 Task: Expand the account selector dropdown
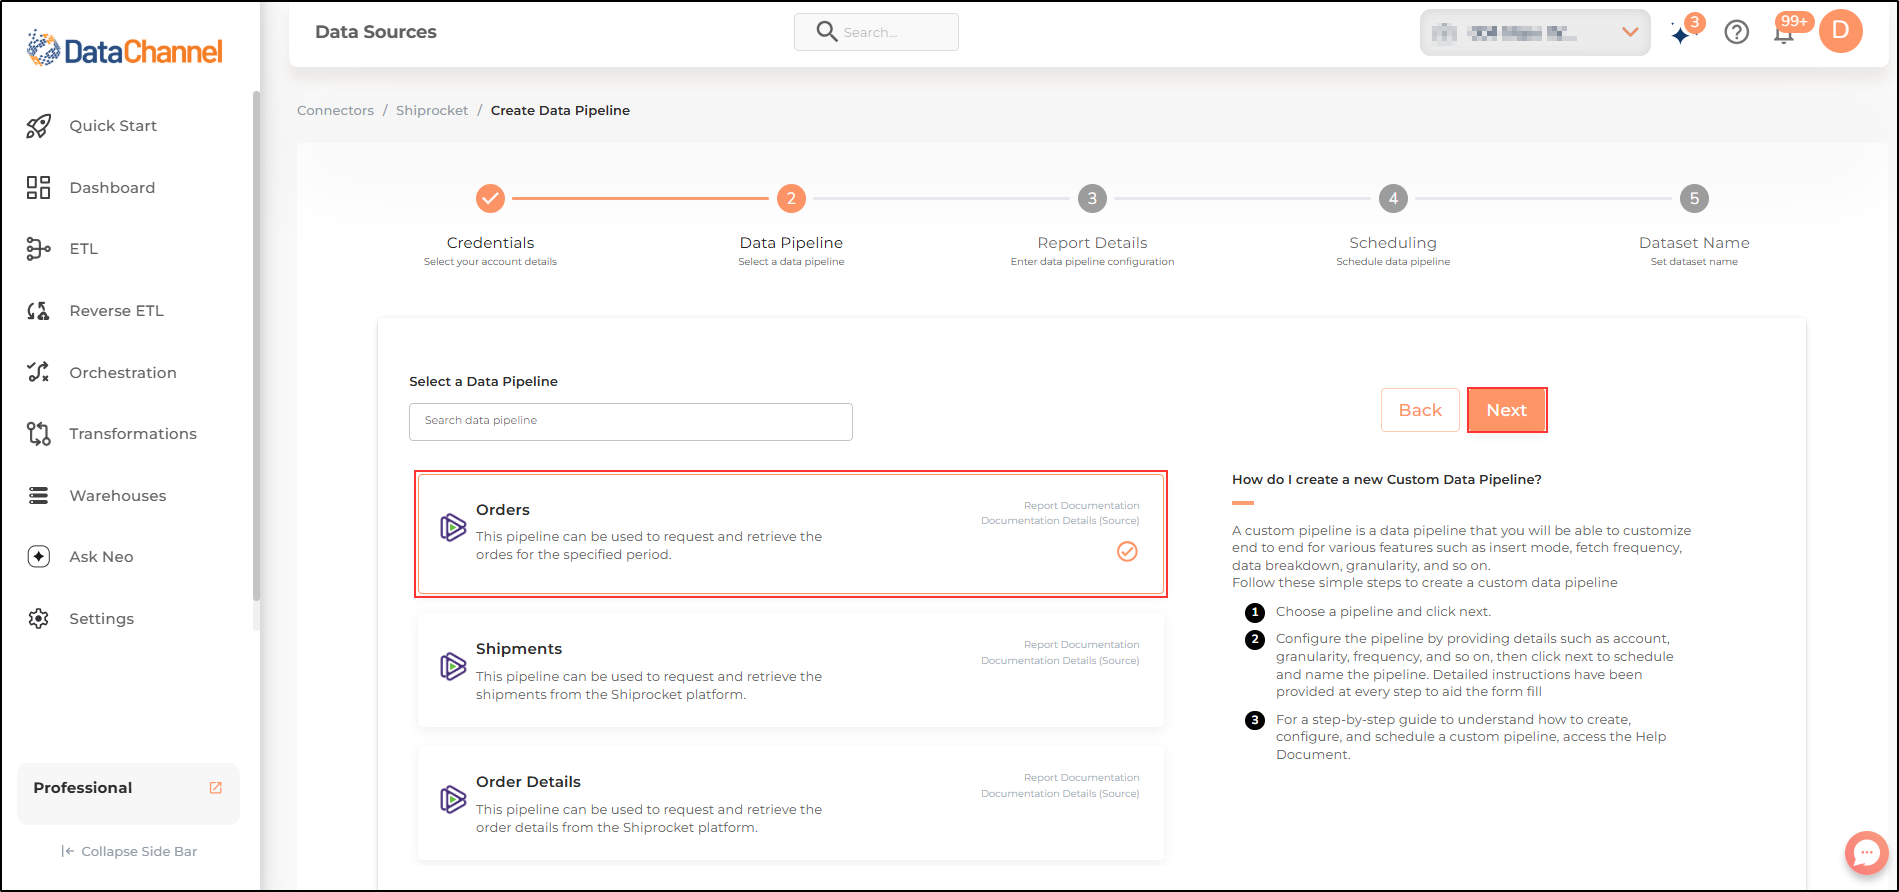pyautogui.click(x=1535, y=33)
